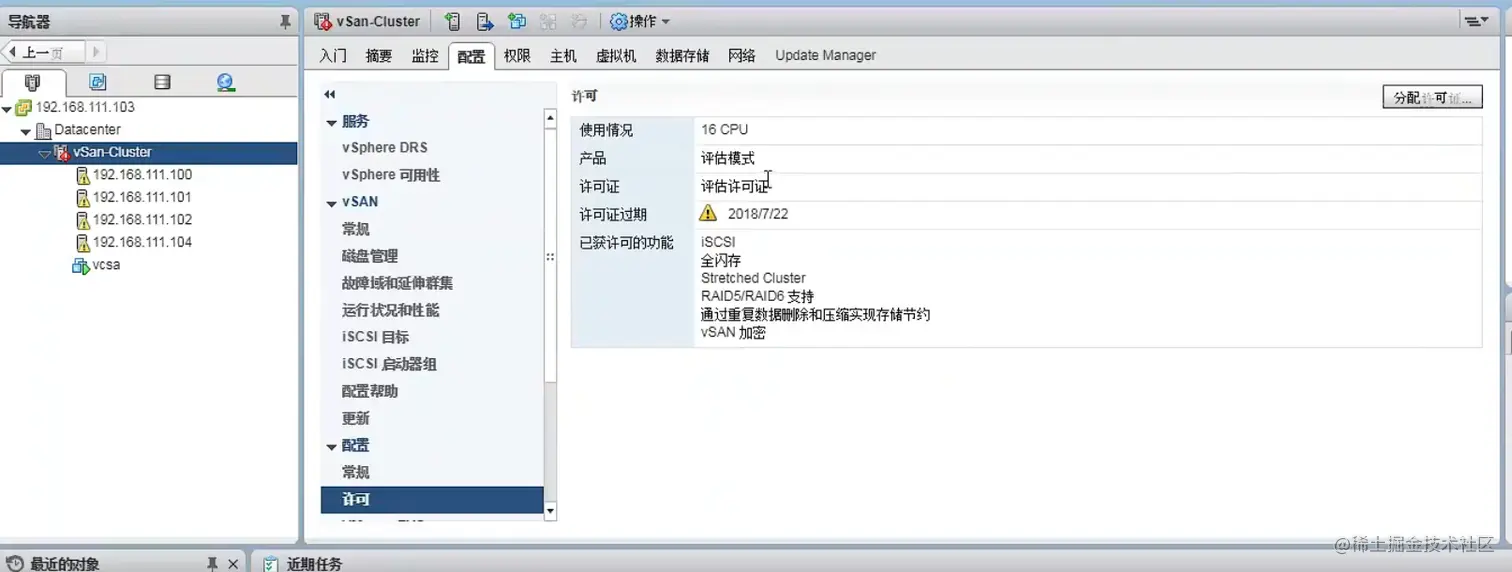Viewport: 1512px width, 572px height.
Task: Click the vSan-Cluster alert icon in tree
Action: pyautogui.click(x=62, y=153)
